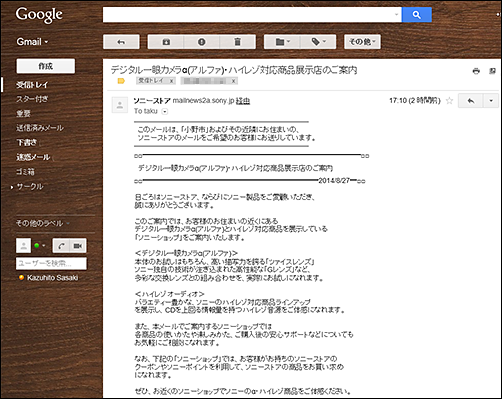Image resolution: width=502 pixels, height=399 pixels.
Task: Open the move-to folder icon menu
Action: [282, 42]
